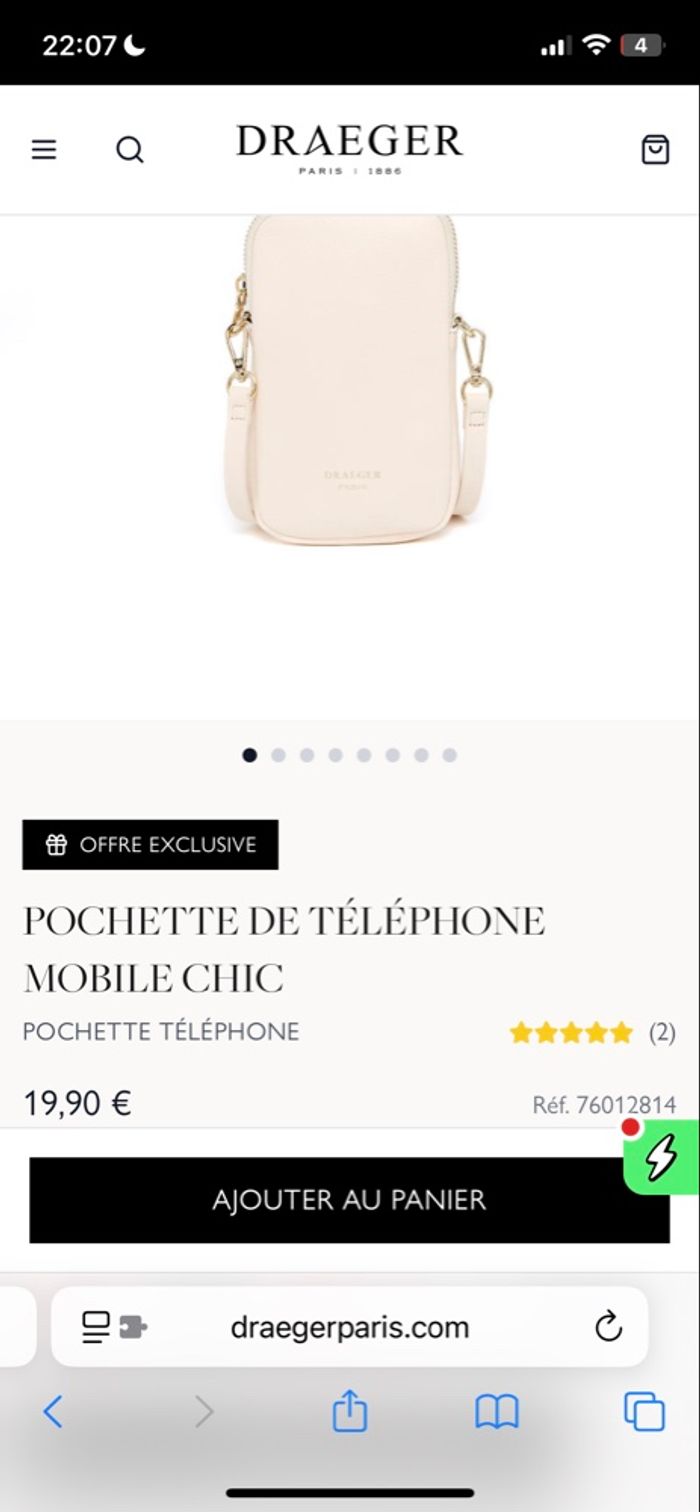Open the hamburger navigation menu
The image size is (700, 1512).
tap(44, 150)
